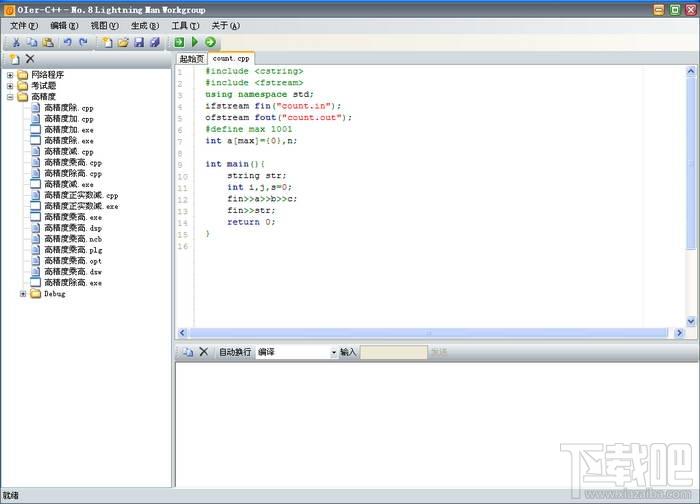Open the 关于(A) menu
Image resolution: width=700 pixels, height=504 pixels.
[x=225, y=26]
